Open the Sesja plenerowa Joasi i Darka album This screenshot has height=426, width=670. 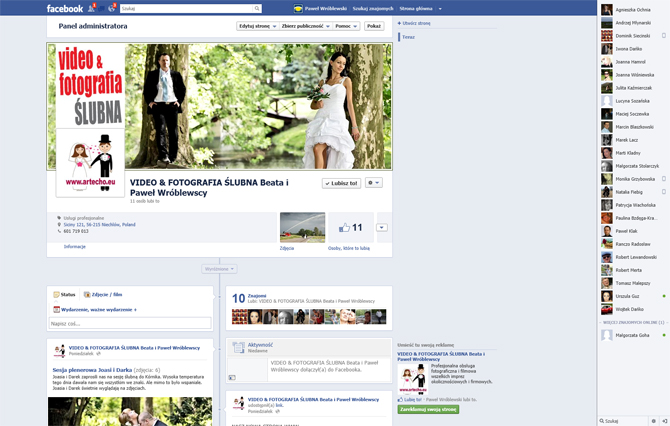point(92,370)
